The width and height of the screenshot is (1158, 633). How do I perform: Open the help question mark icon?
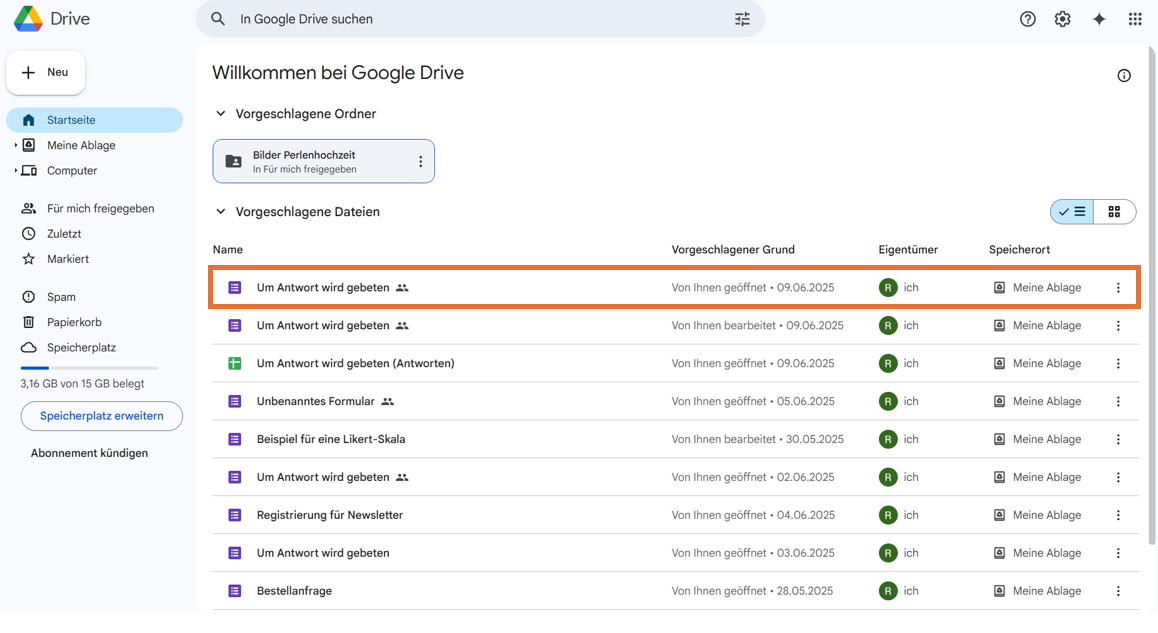point(1027,19)
